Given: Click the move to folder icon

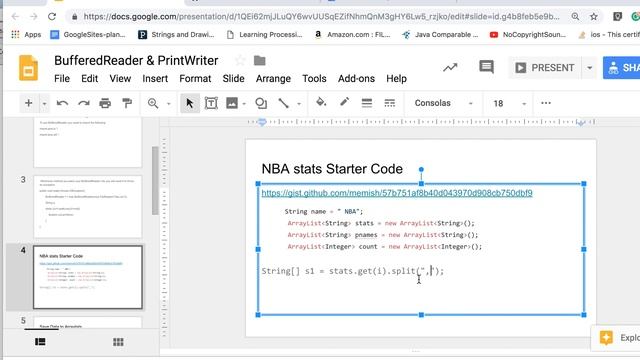Looking at the screenshot, I should 260,61.
